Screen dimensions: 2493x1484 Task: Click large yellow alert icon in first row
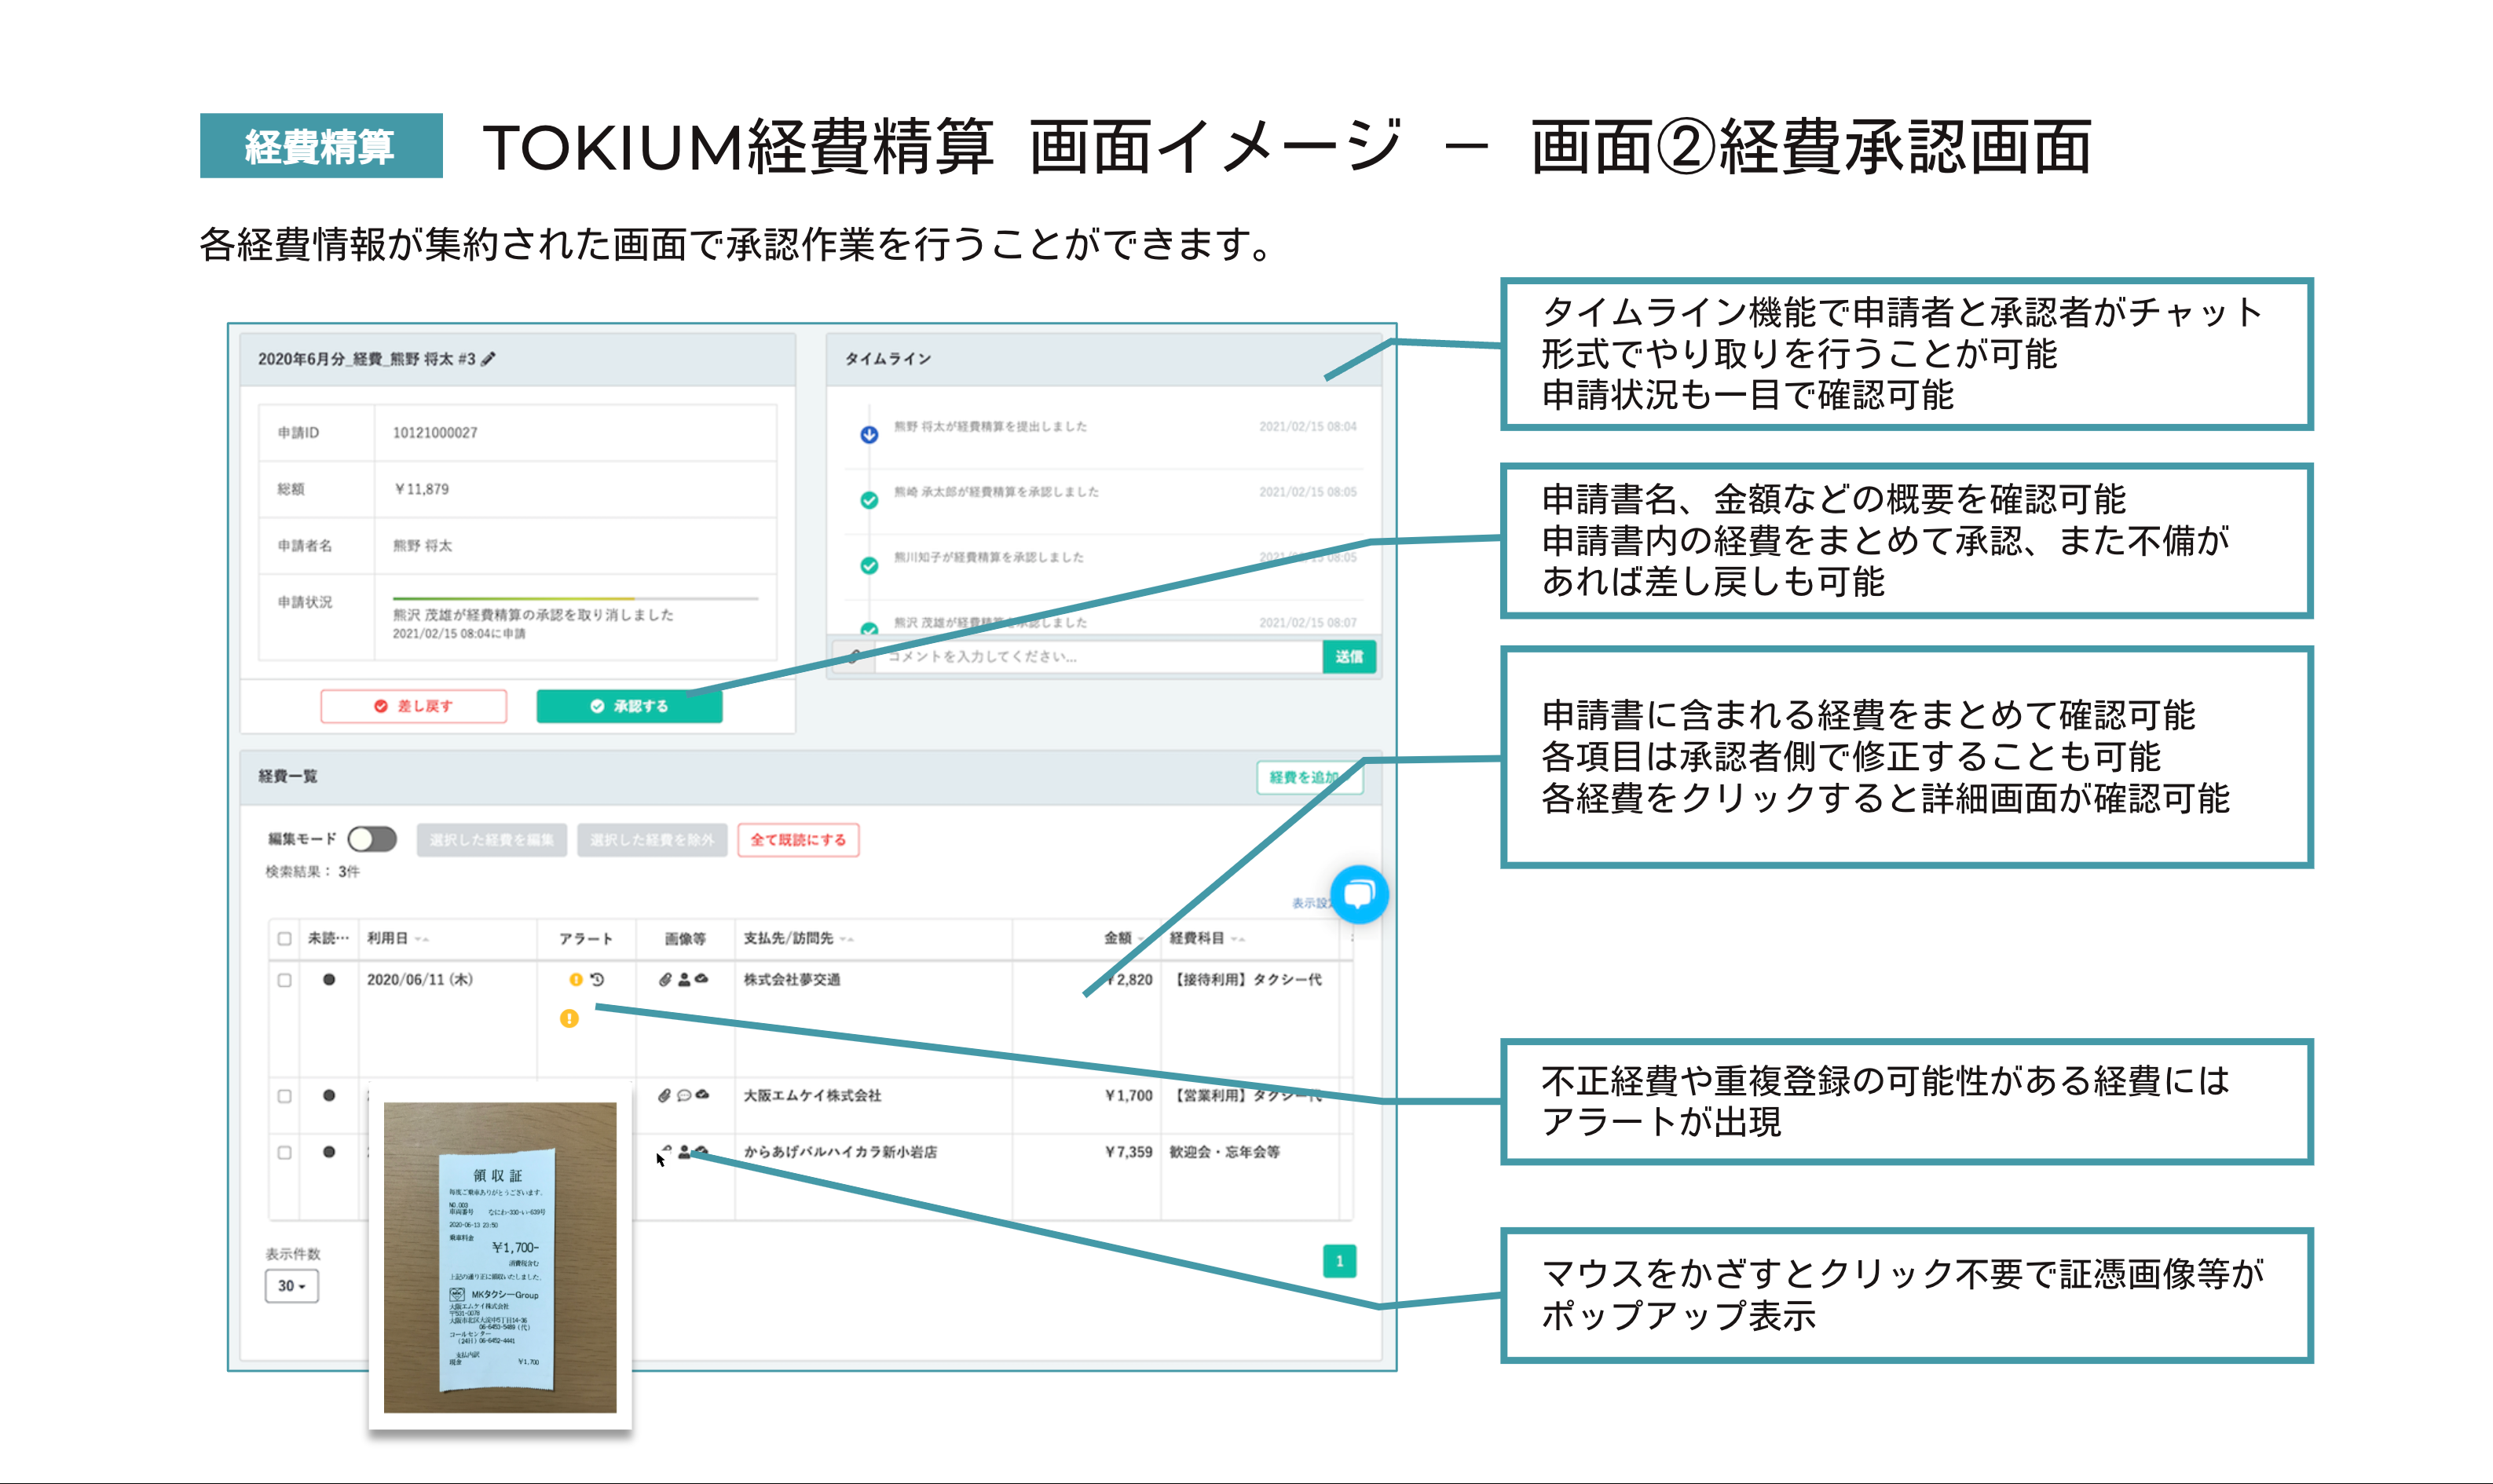pyautogui.click(x=569, y=1018)
